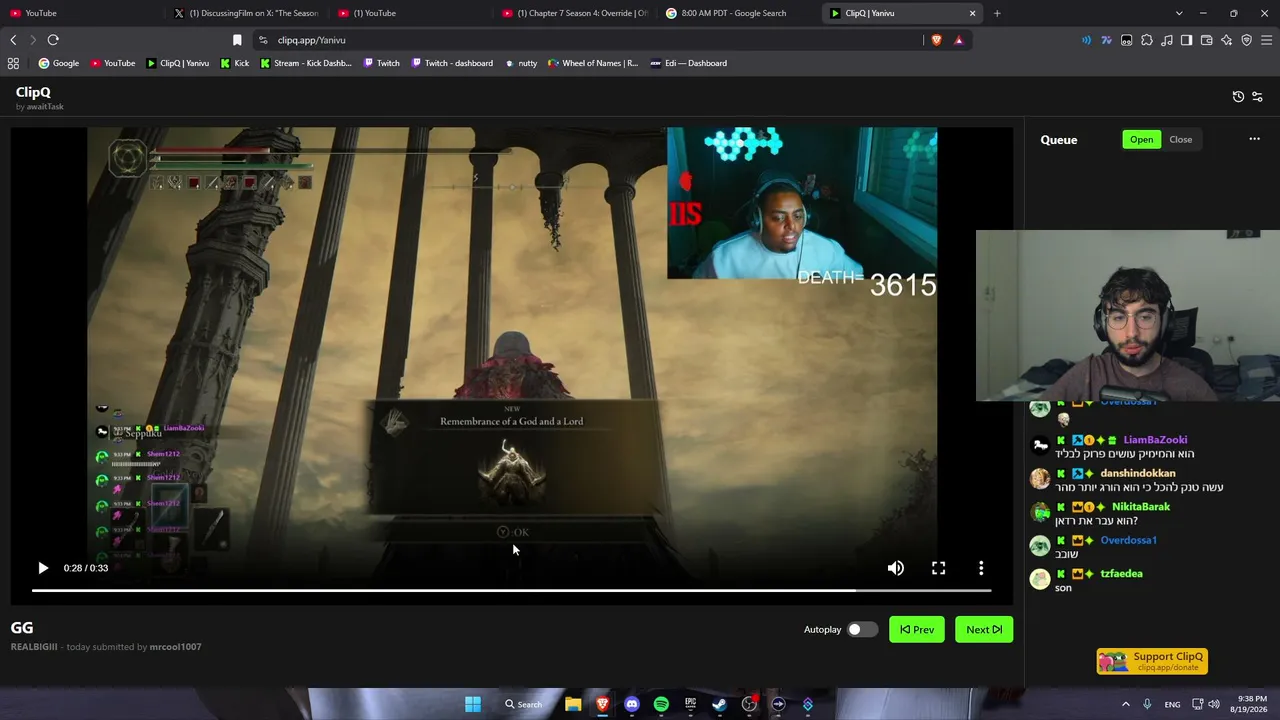
Task: Open the Stream - Kick Dashboard bookmark
Action: 306,63
